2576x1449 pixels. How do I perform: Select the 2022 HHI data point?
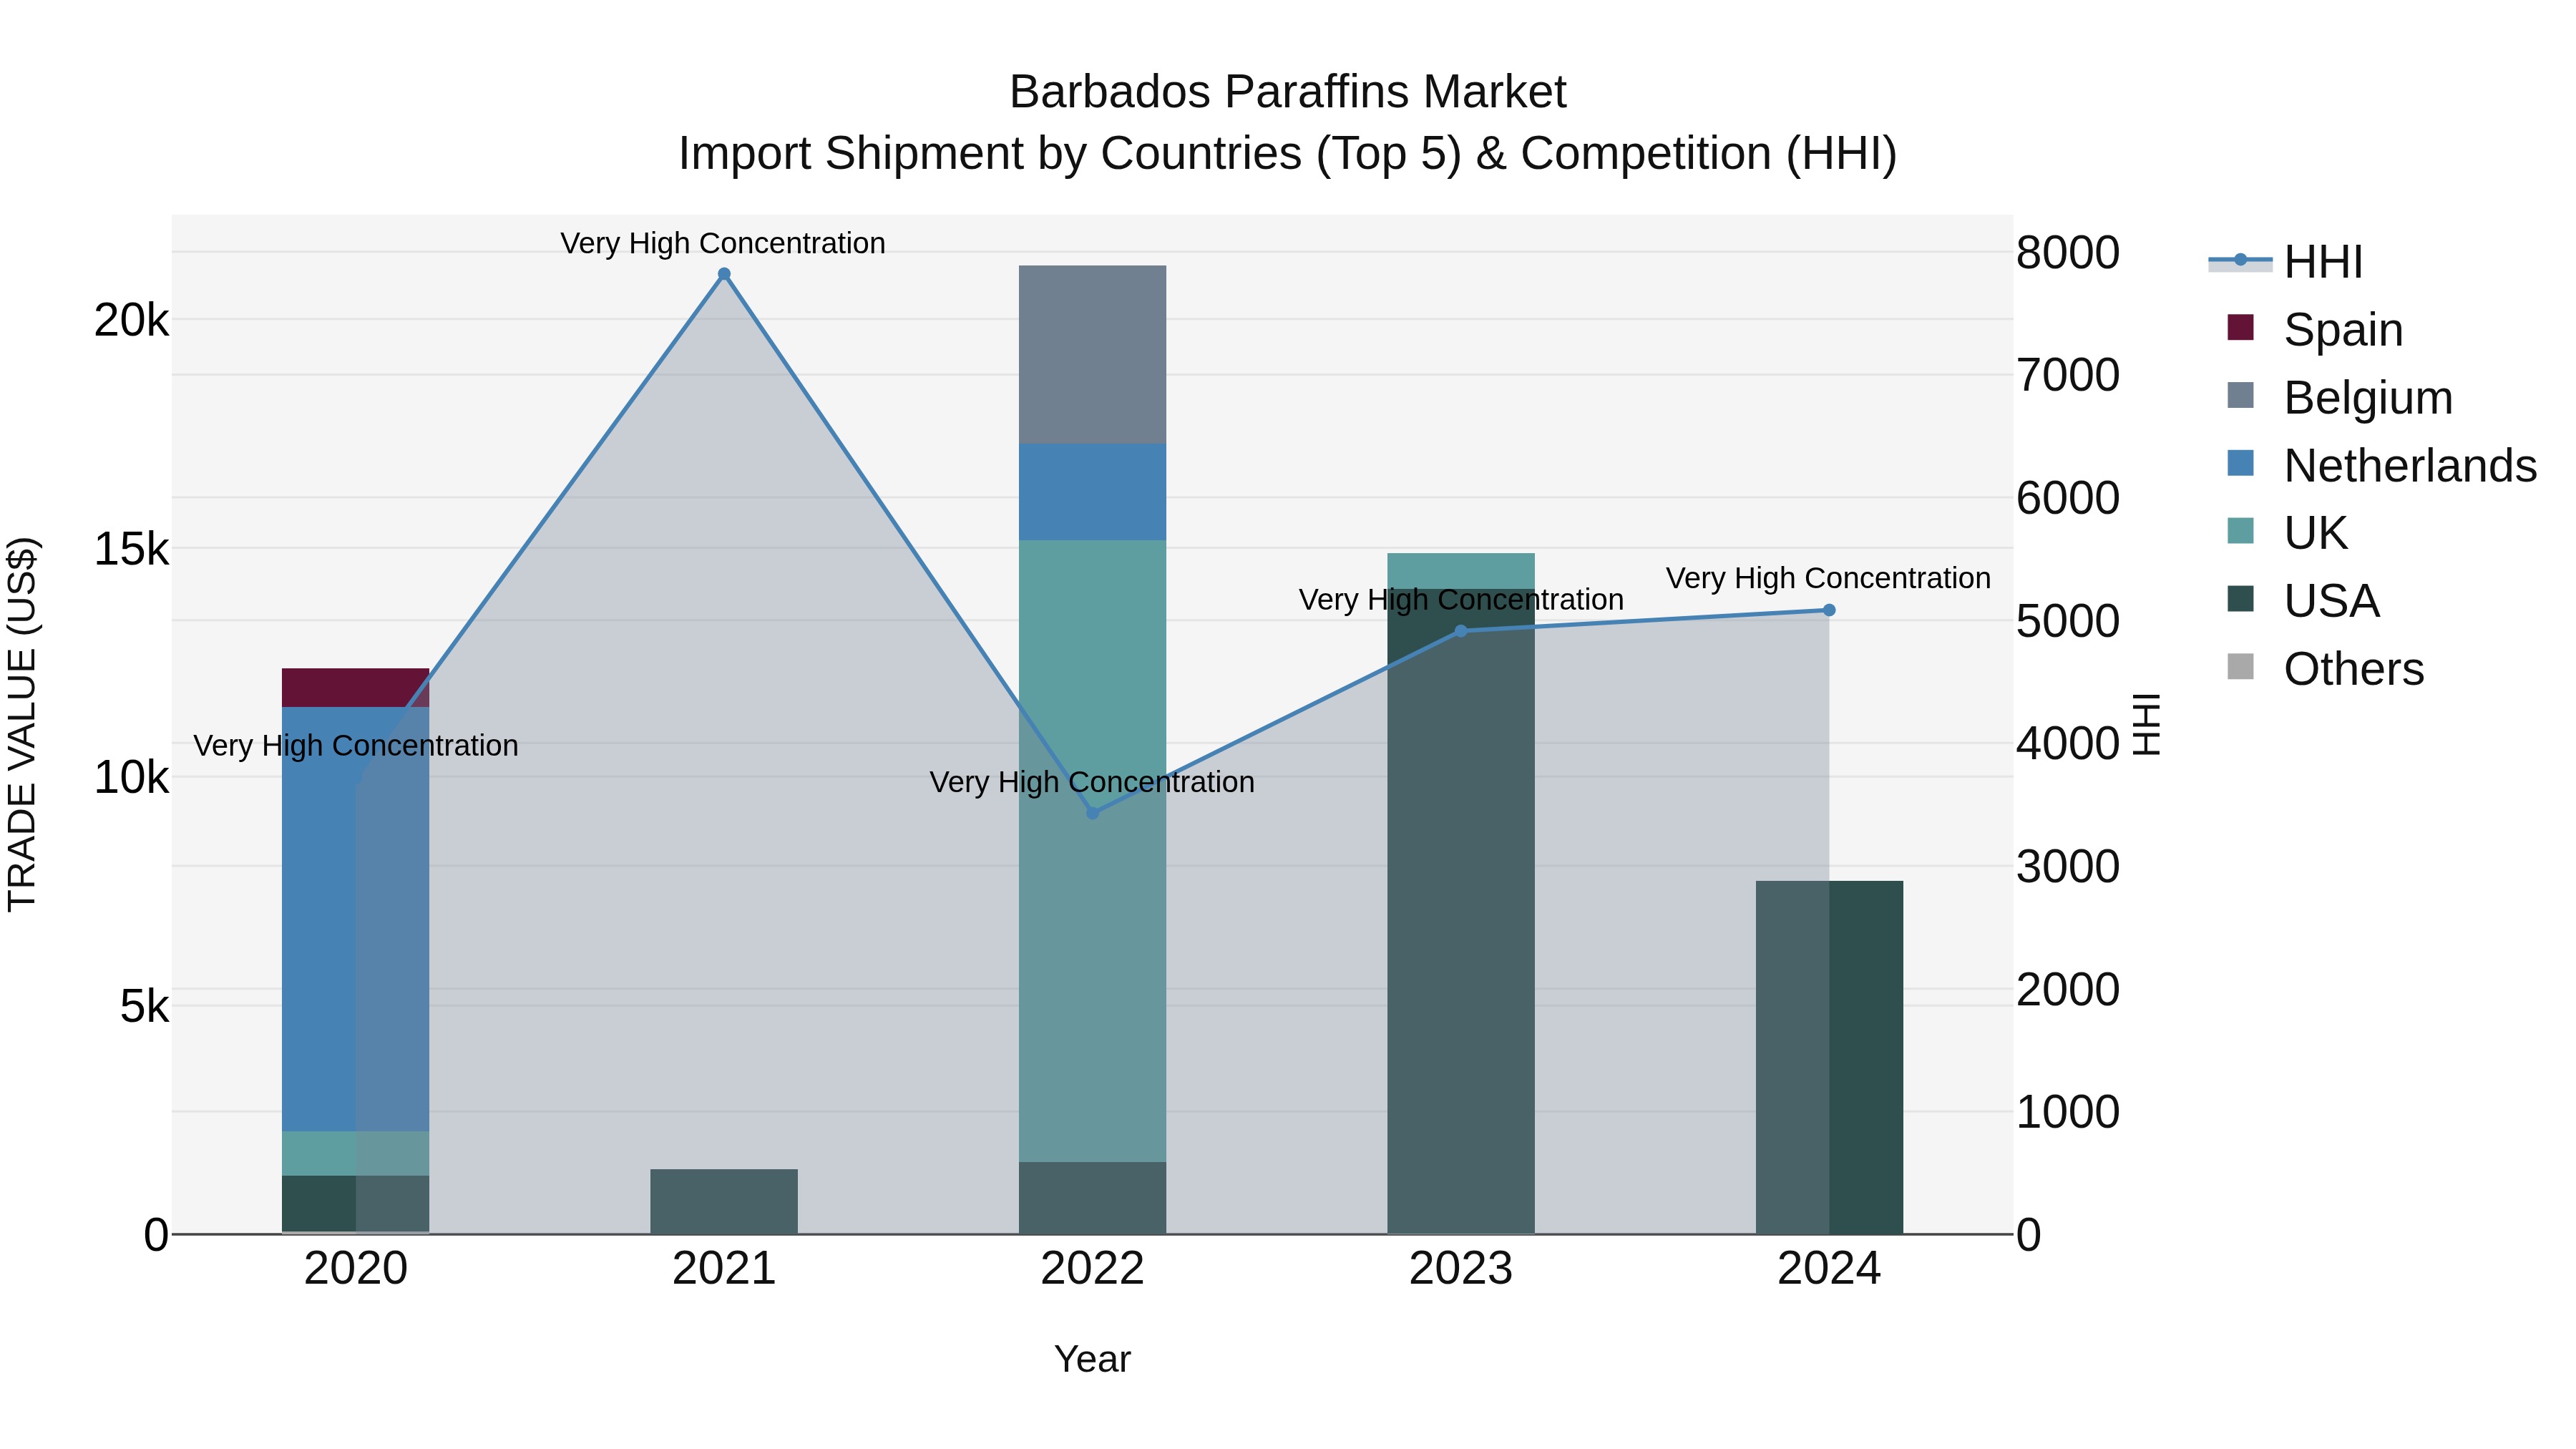[1093, 813]
